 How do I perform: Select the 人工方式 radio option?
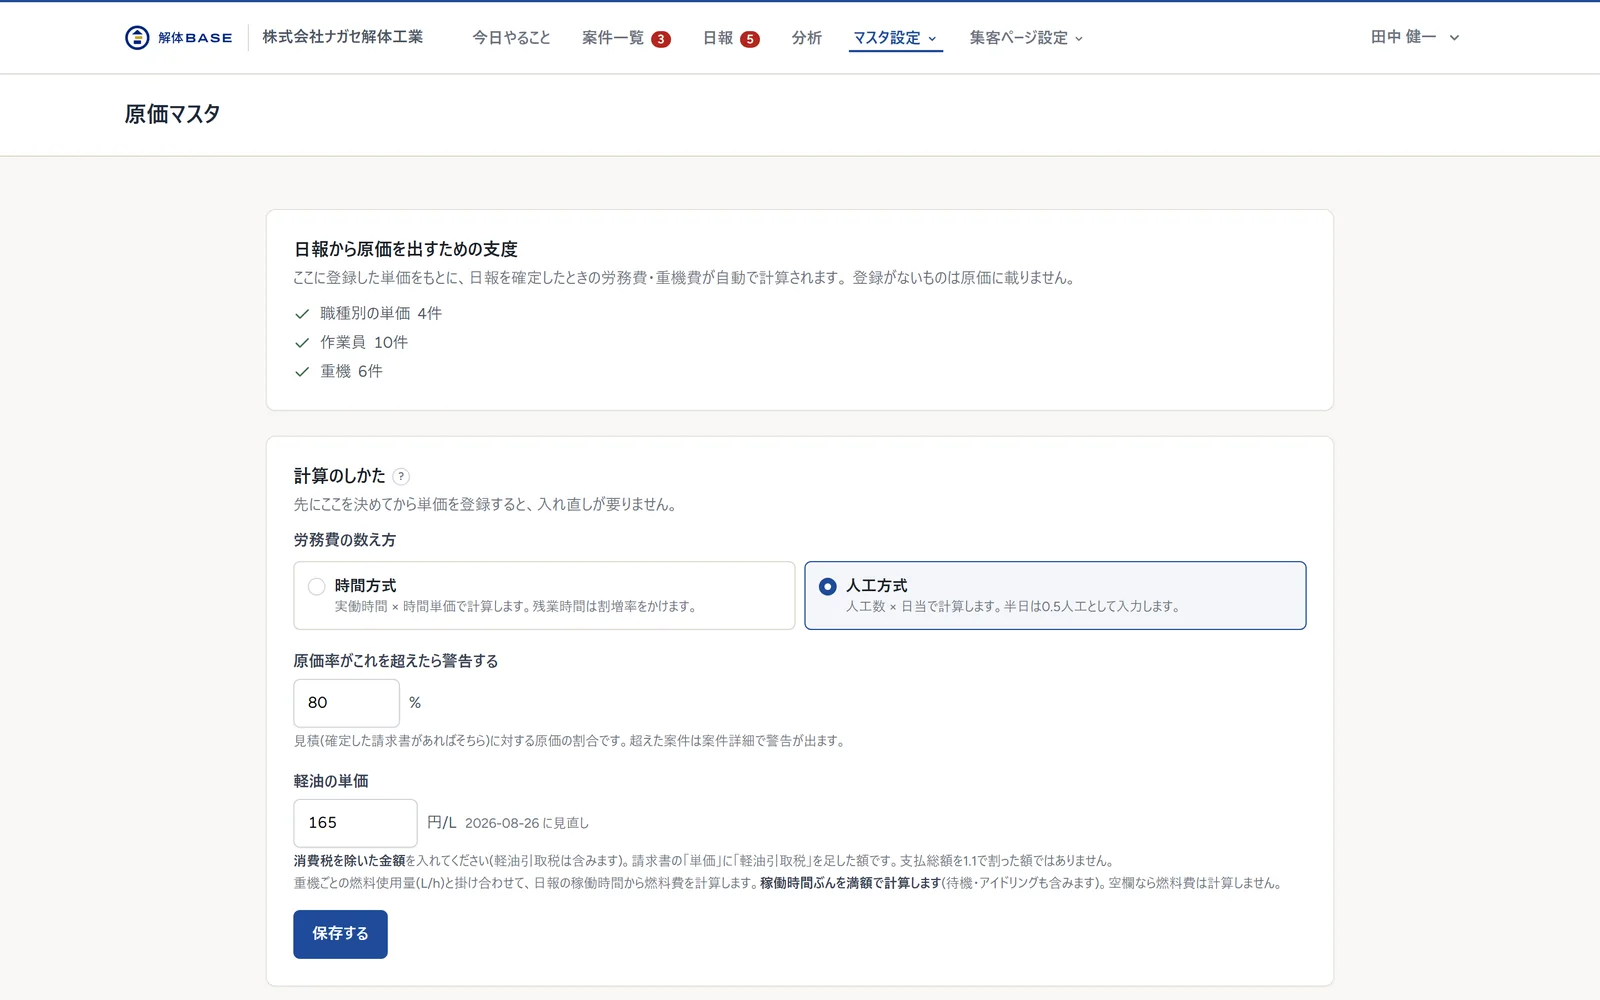click(x=1055, y=595)
